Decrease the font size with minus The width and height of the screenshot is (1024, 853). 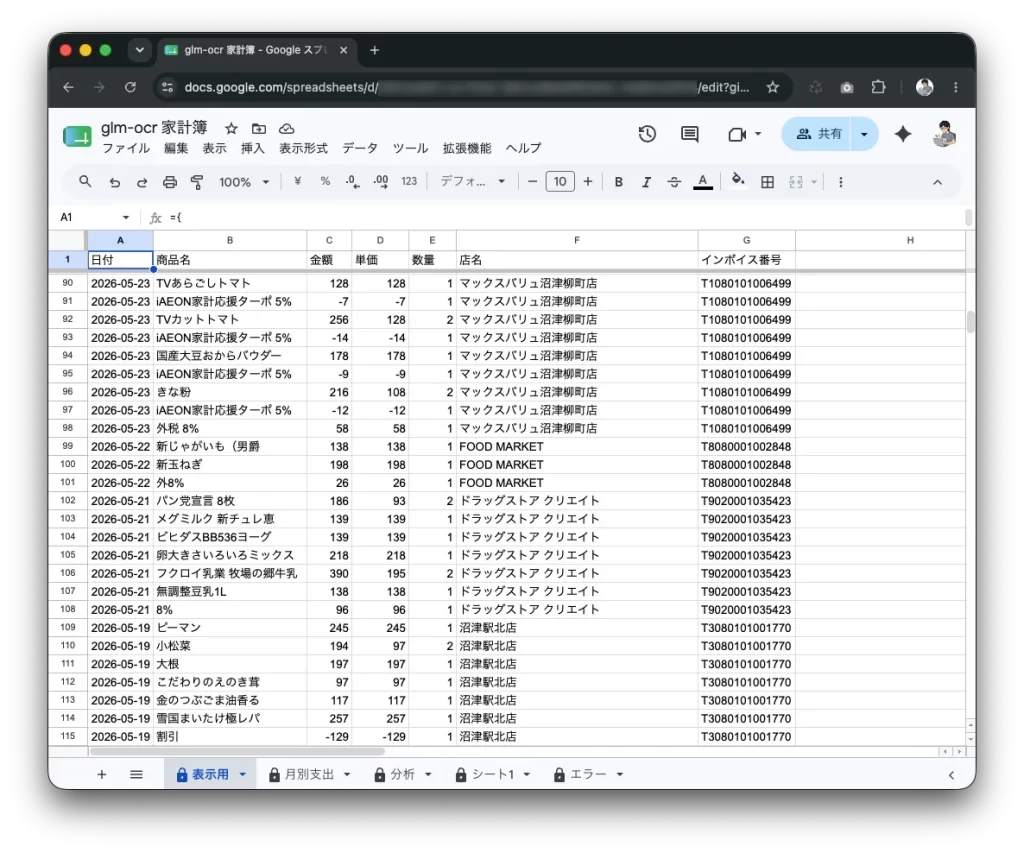click(x=532, y=182)
